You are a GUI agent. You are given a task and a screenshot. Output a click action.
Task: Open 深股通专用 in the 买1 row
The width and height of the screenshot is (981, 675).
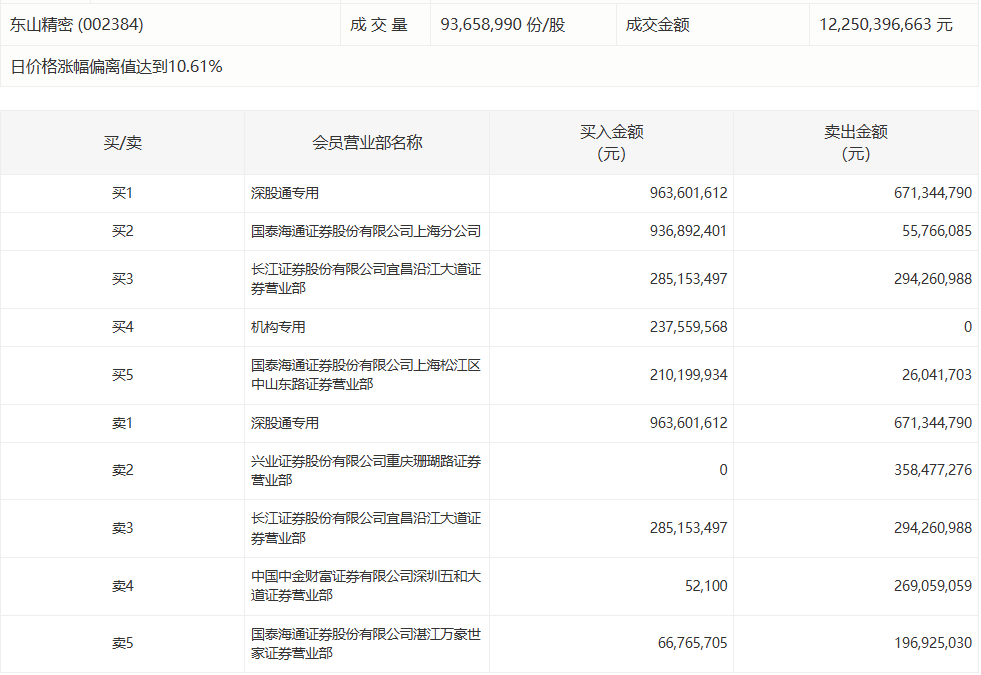(x=285, y=193)
